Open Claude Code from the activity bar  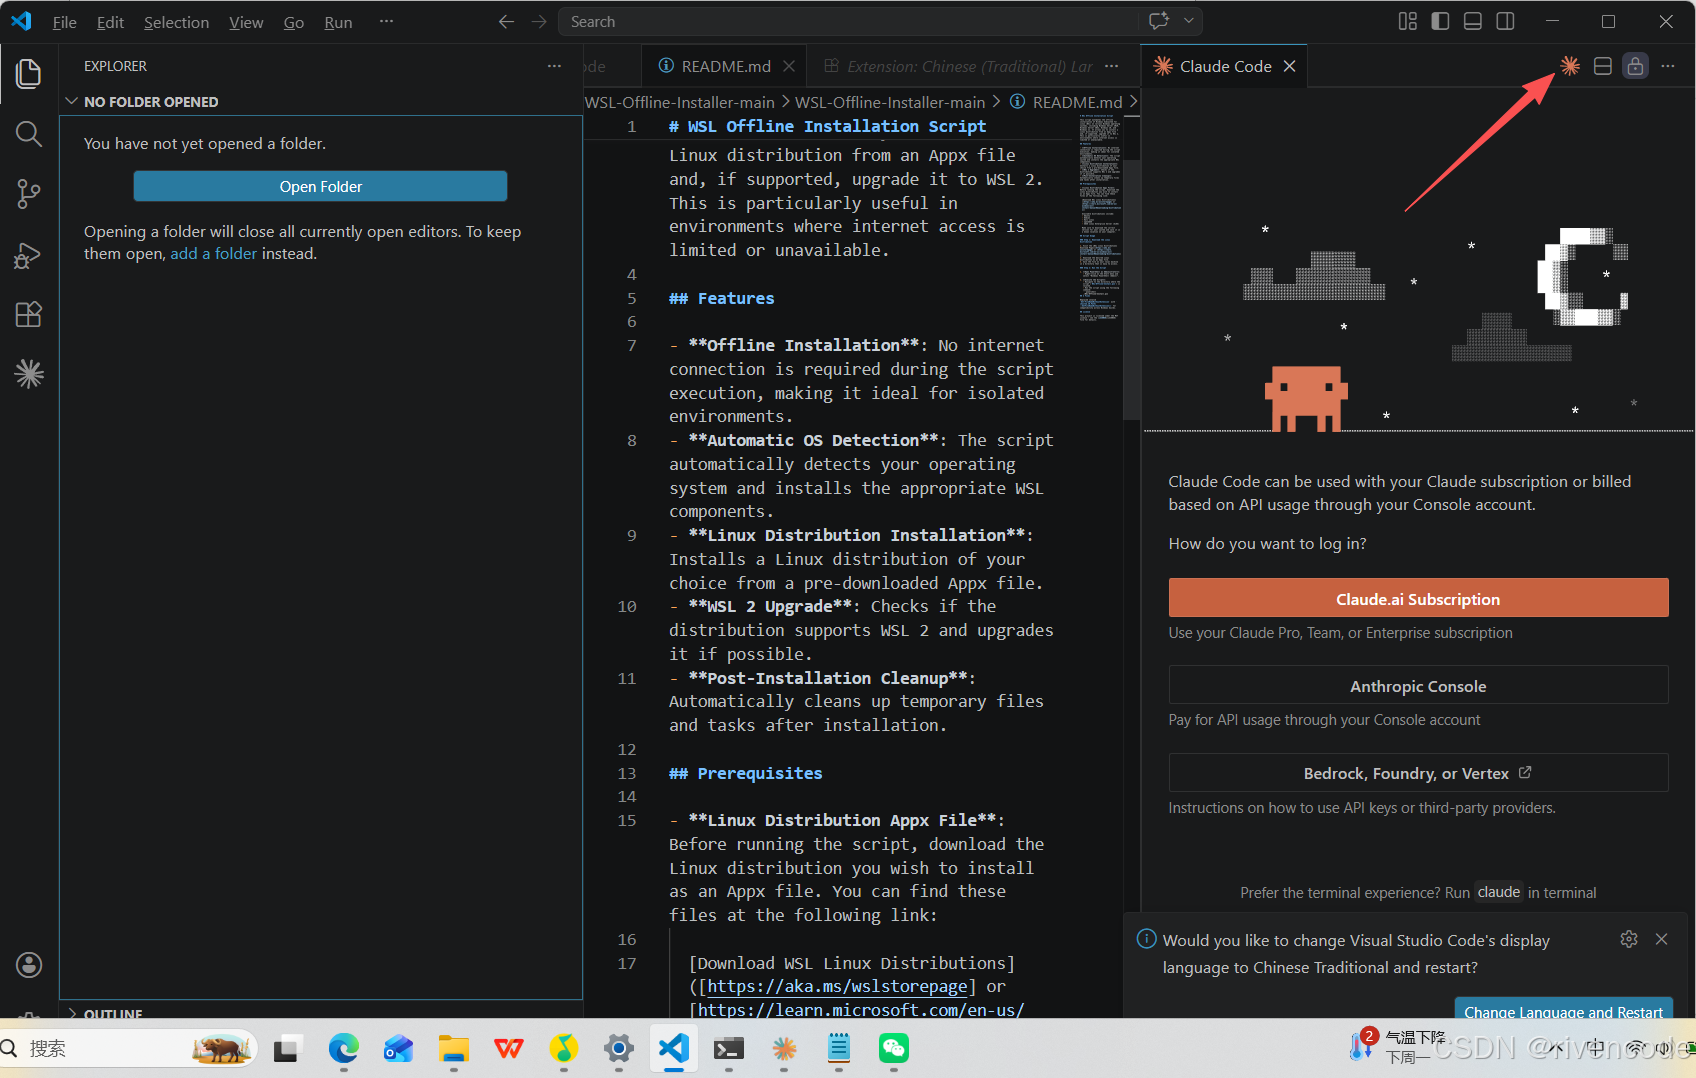[29, 374]
